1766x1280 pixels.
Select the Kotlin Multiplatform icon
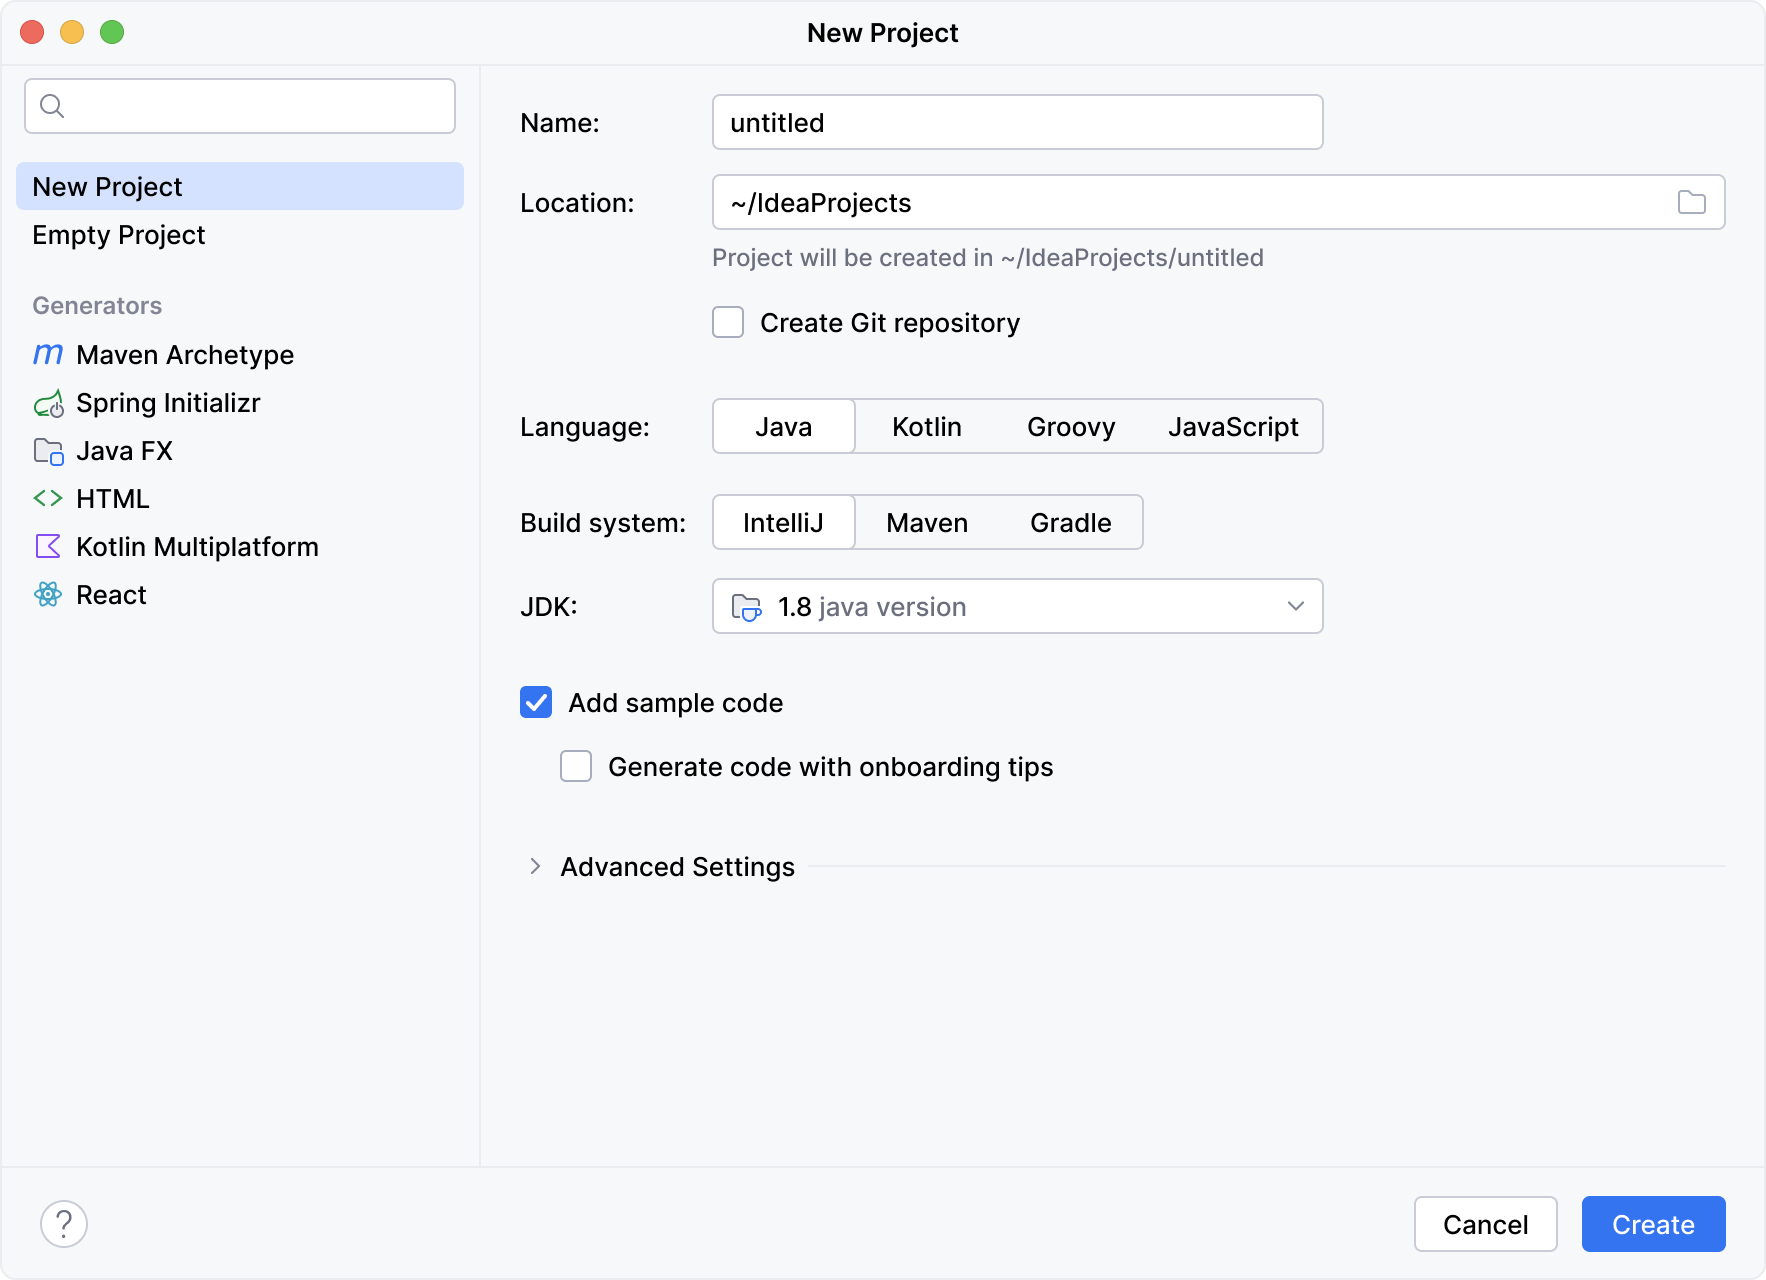click(x=48, y=547)
